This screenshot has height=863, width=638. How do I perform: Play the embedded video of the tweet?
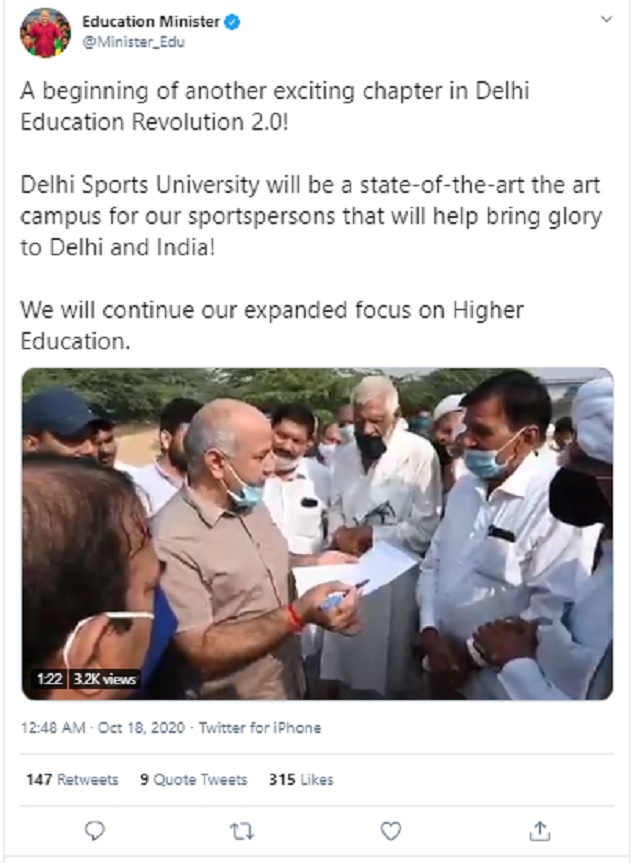click(x=318, y=534)
